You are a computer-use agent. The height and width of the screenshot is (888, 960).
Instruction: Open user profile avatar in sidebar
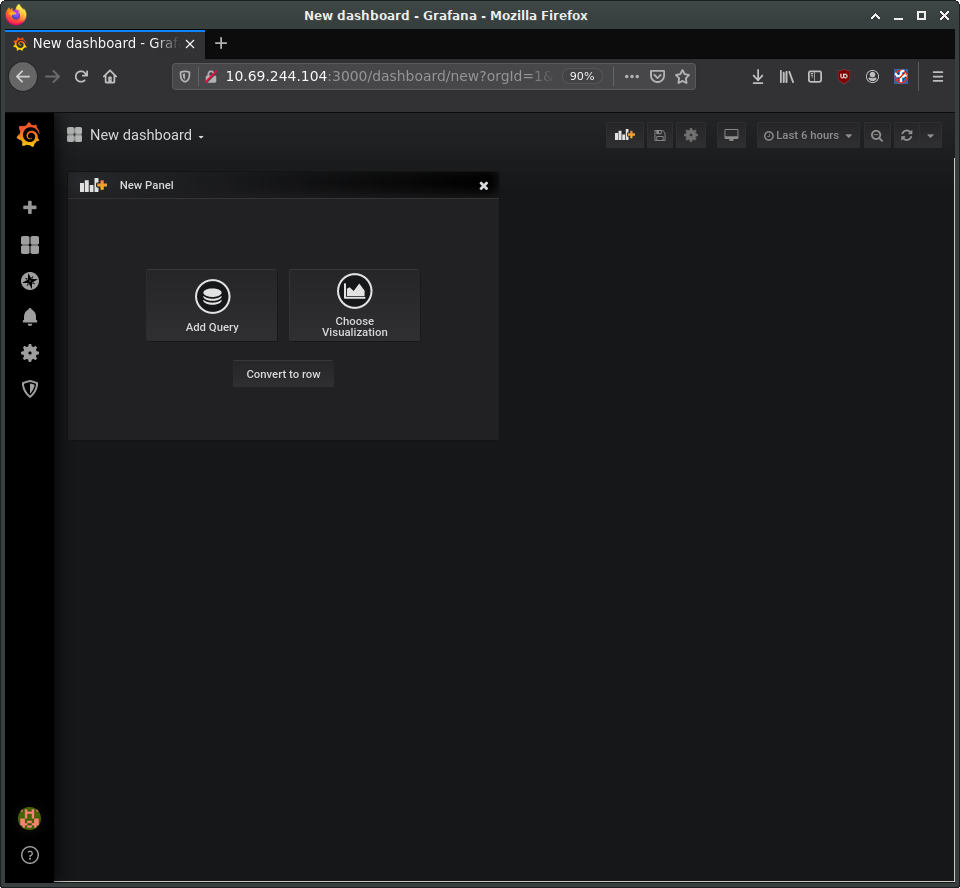coord(29,818)
